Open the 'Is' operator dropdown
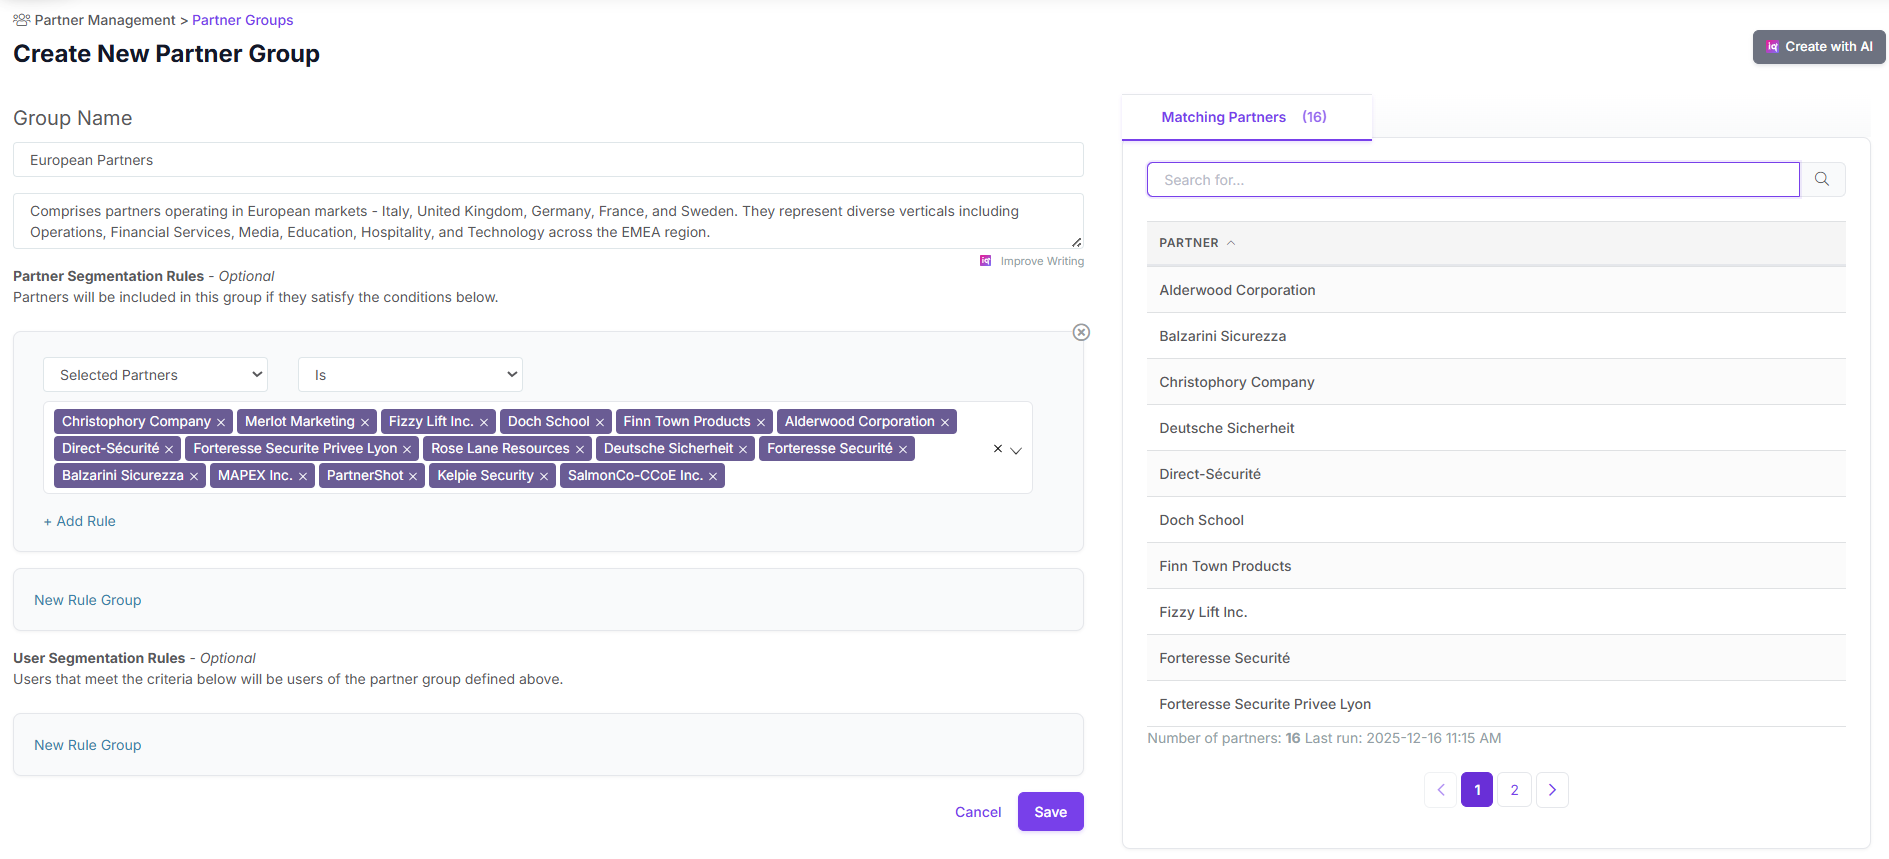Viewport: 1889px width, 859px height. coord(410,375)
